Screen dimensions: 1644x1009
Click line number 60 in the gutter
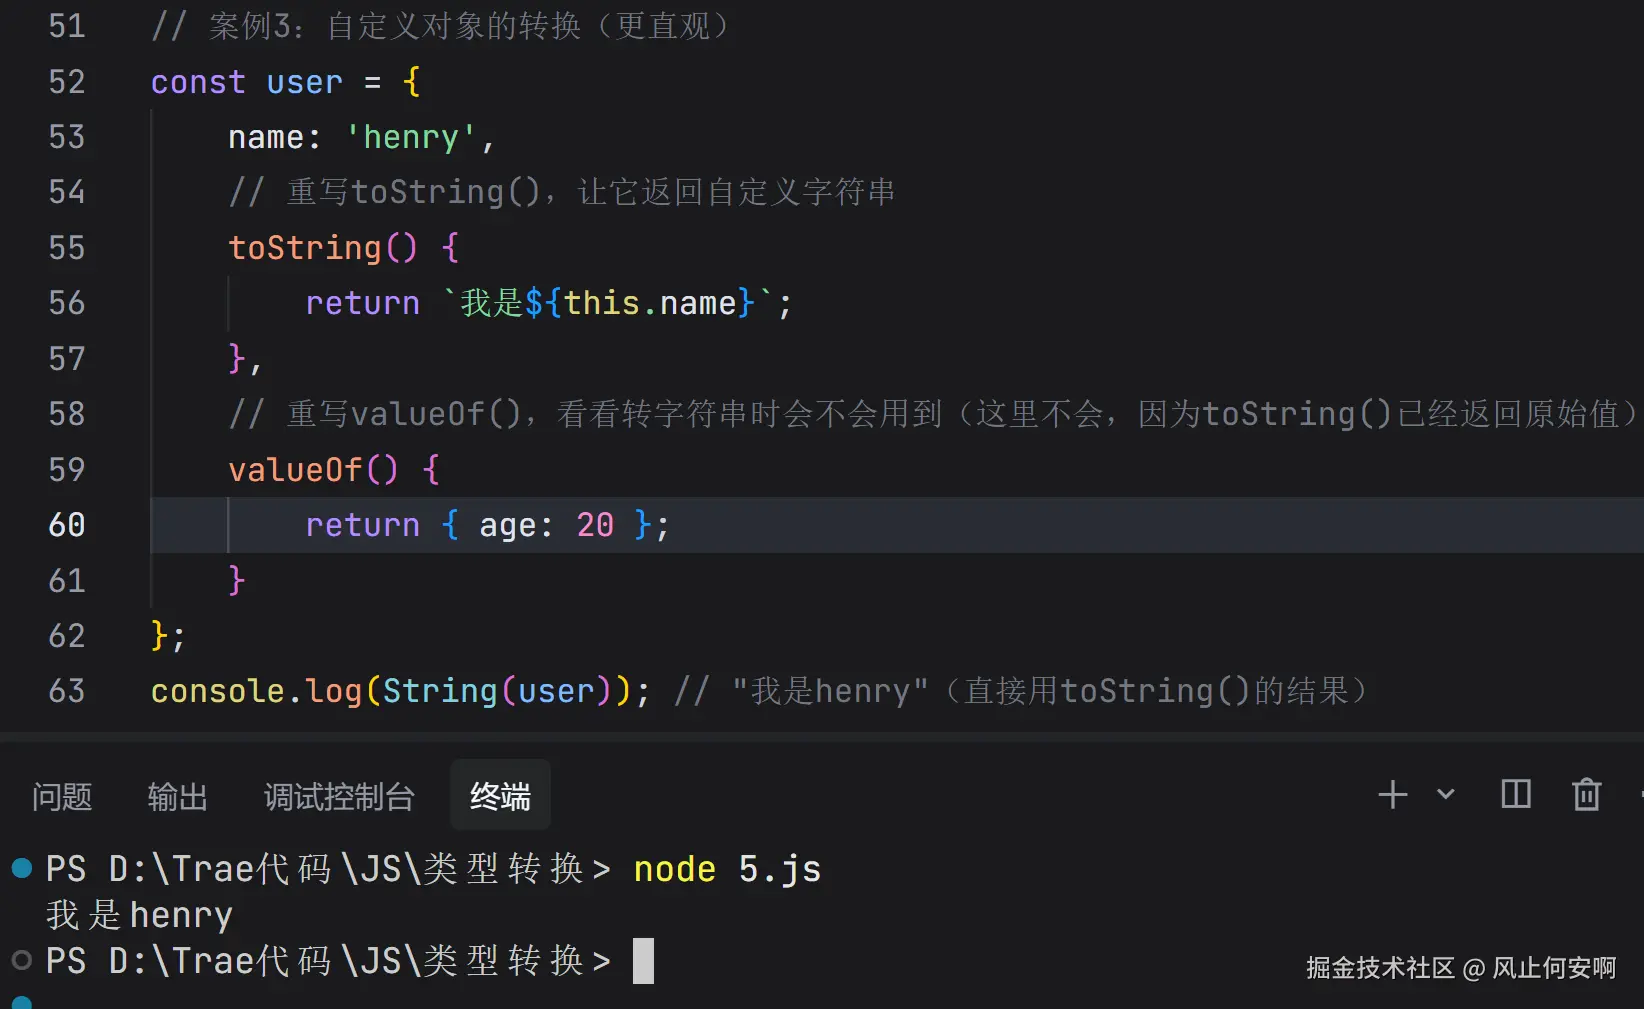tap(67, 525)
